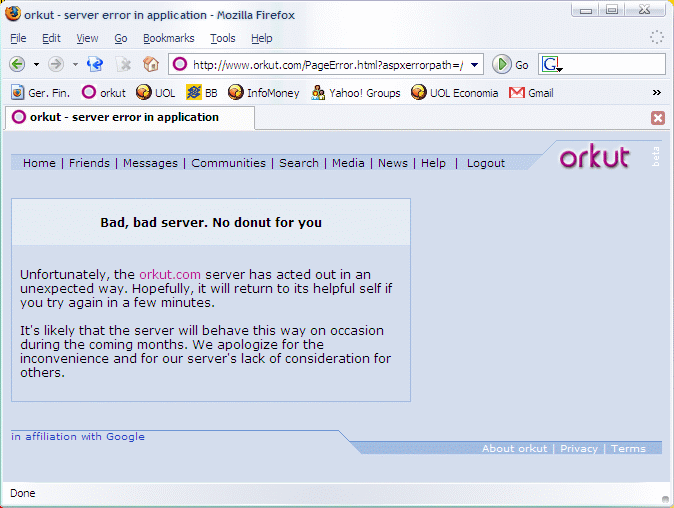Open Forward history dropdown arrow
Screen dimensions: 674x508
coord(75,65)
